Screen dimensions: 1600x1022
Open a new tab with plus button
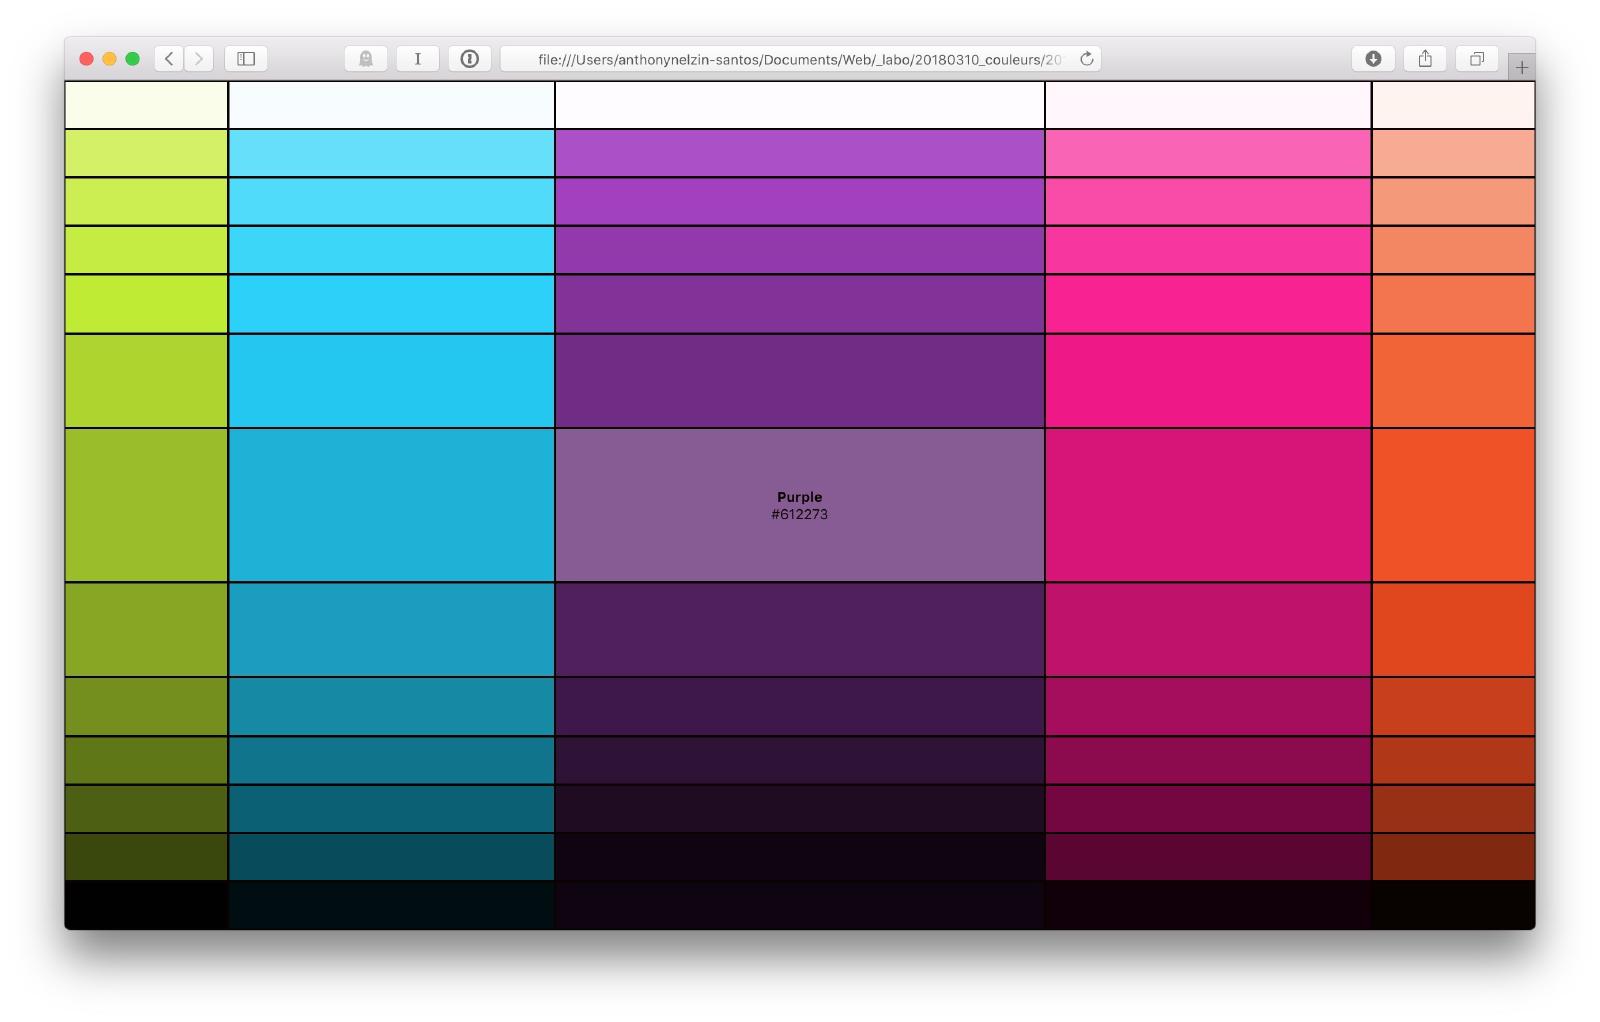point(1521,67)
